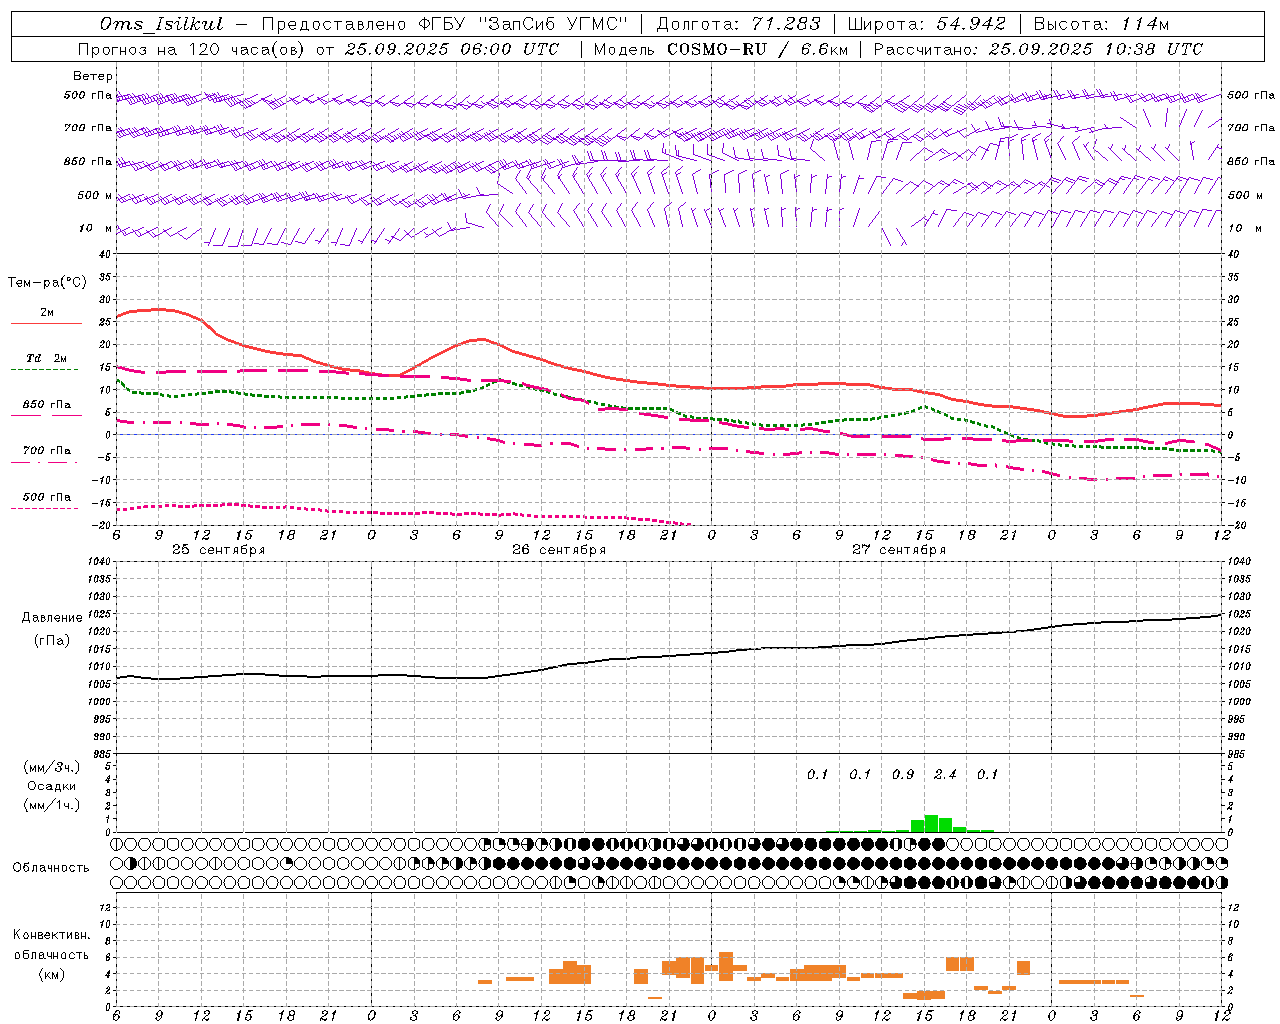Click the Осадки precipitation label
The width and height of the screenshot is (1280, 1024).
pos(52,786)
